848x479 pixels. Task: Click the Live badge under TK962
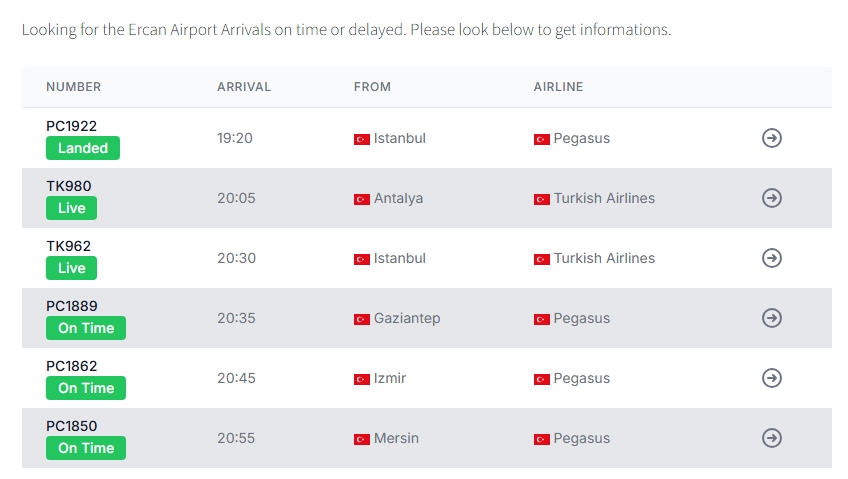point(71,268)
